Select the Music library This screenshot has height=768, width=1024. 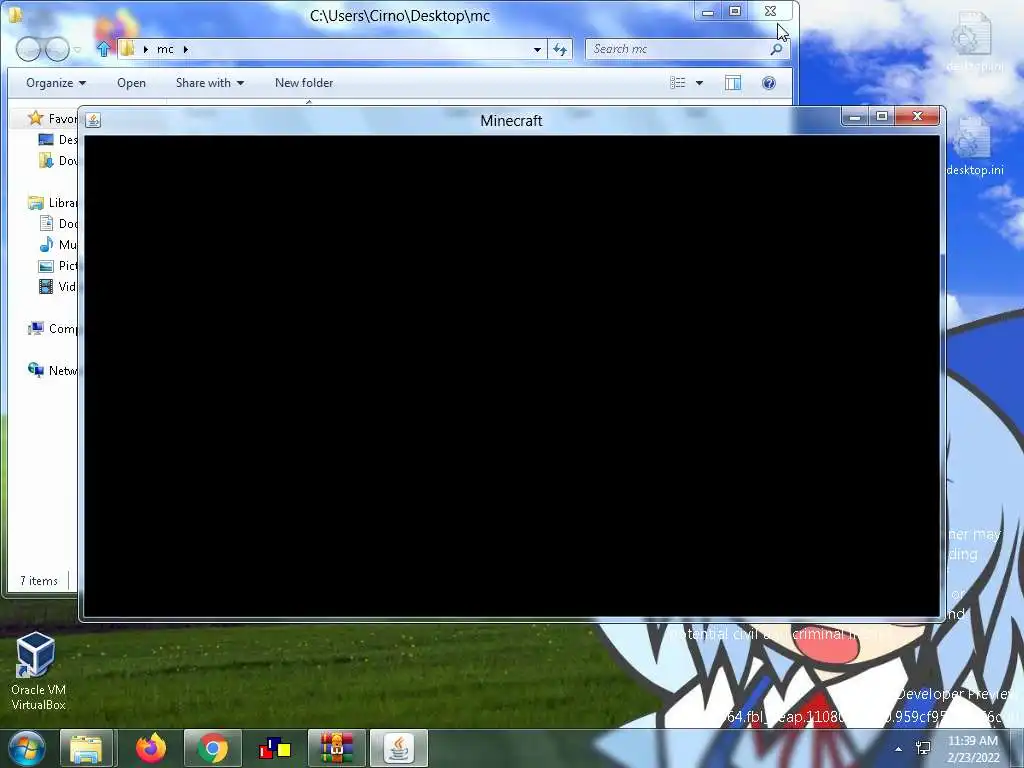coord(58,244)
